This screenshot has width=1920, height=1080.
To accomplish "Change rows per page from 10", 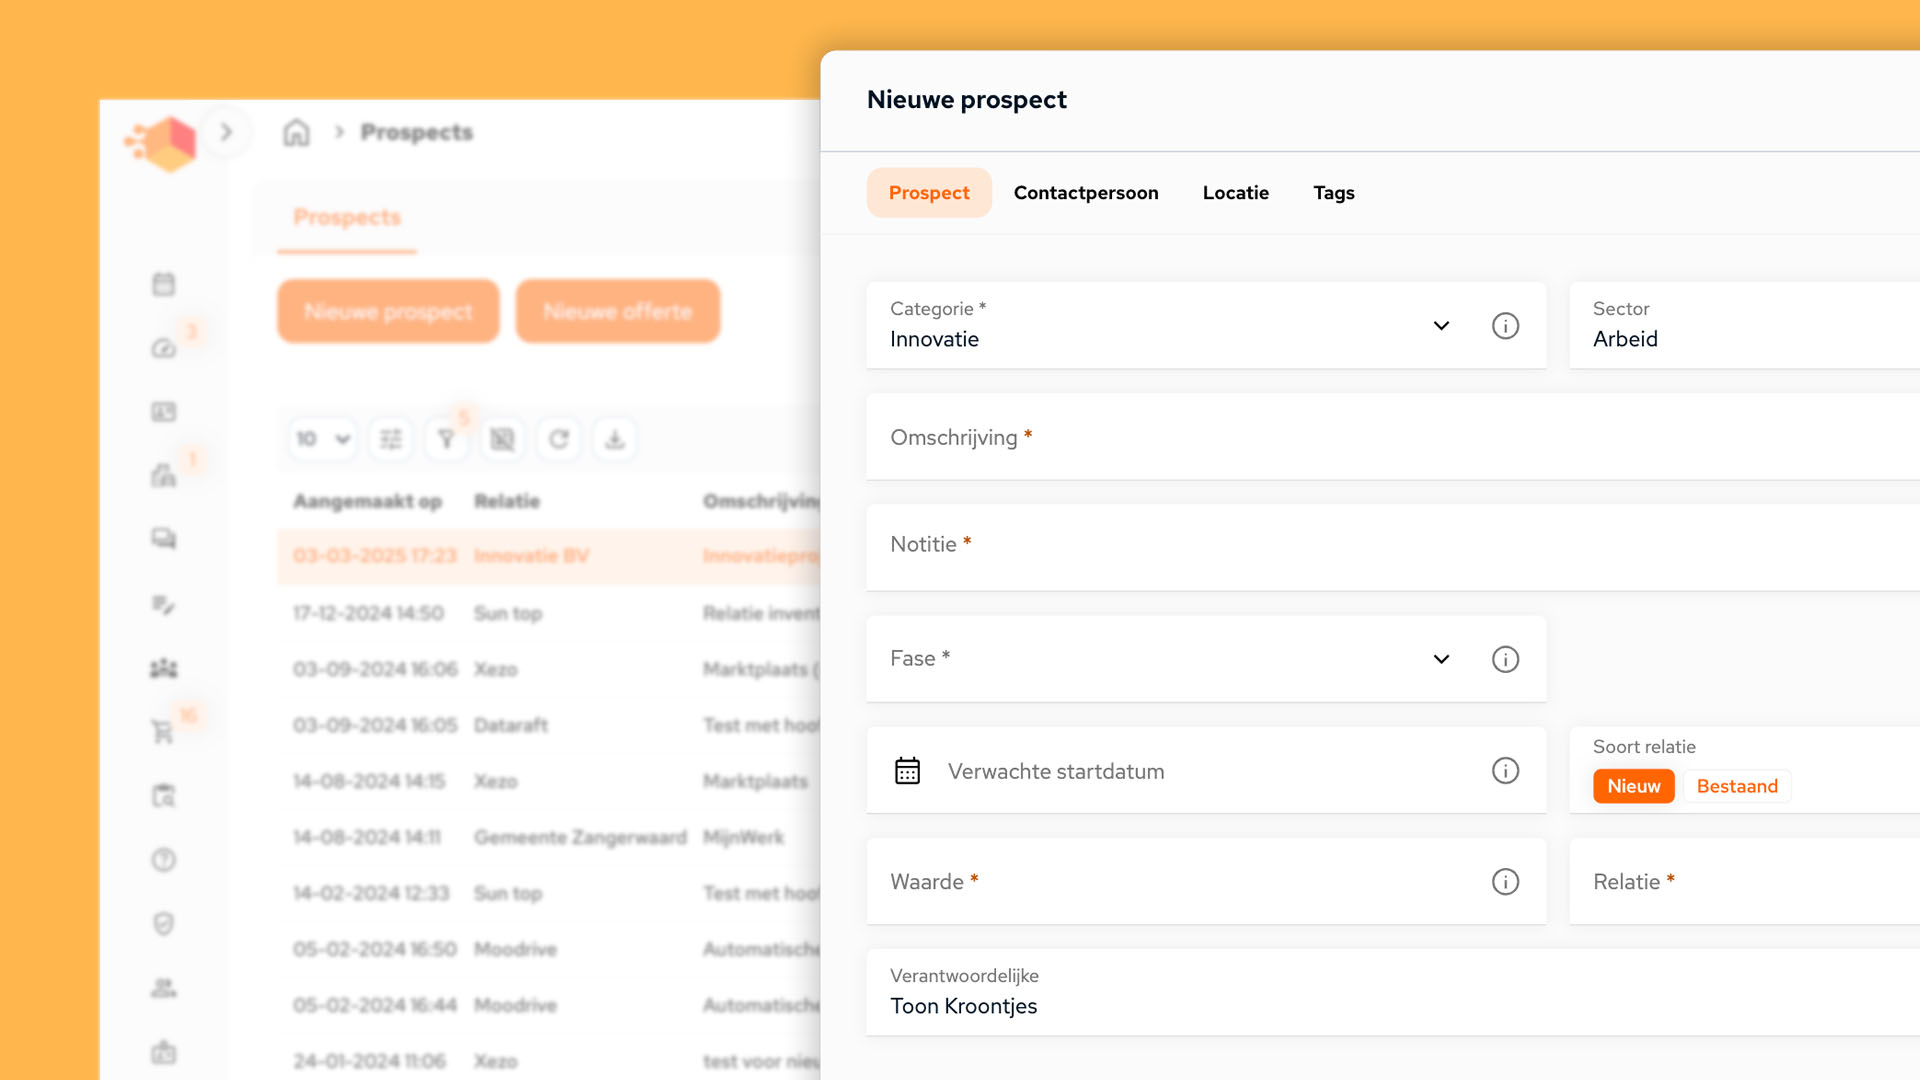I will (322, 438).
